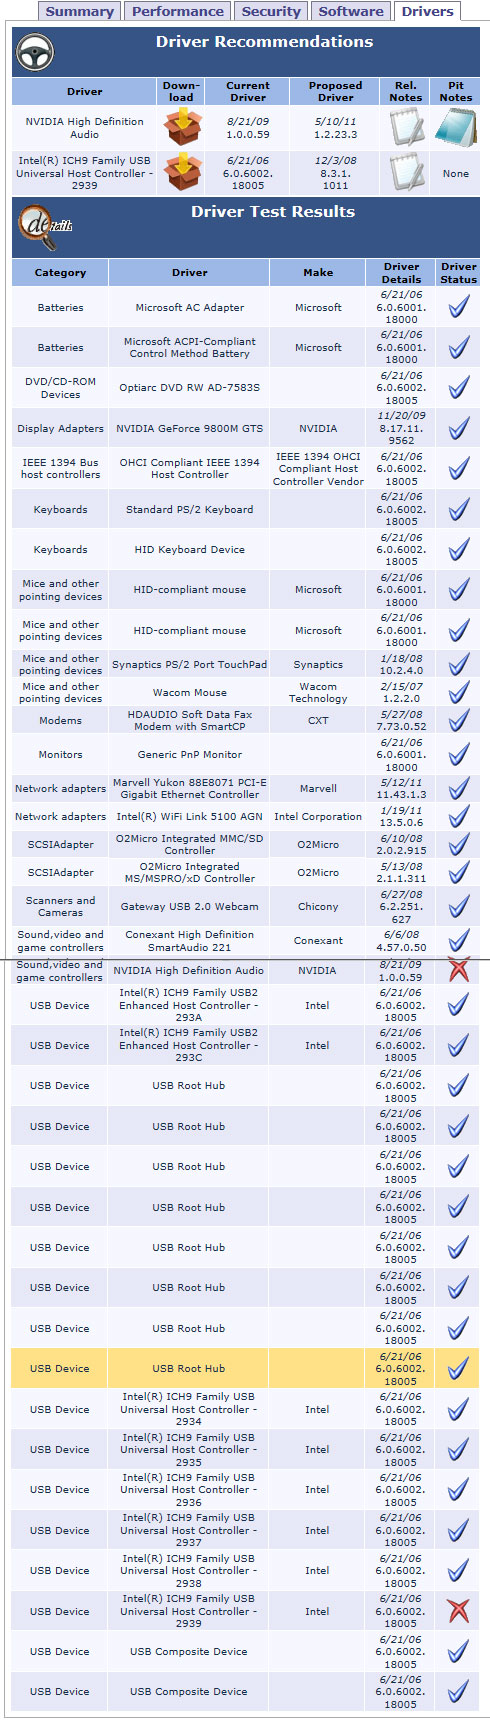Switch to the Performance tab
This screenshot has width=490, height=1722.
tap(178, 12)
